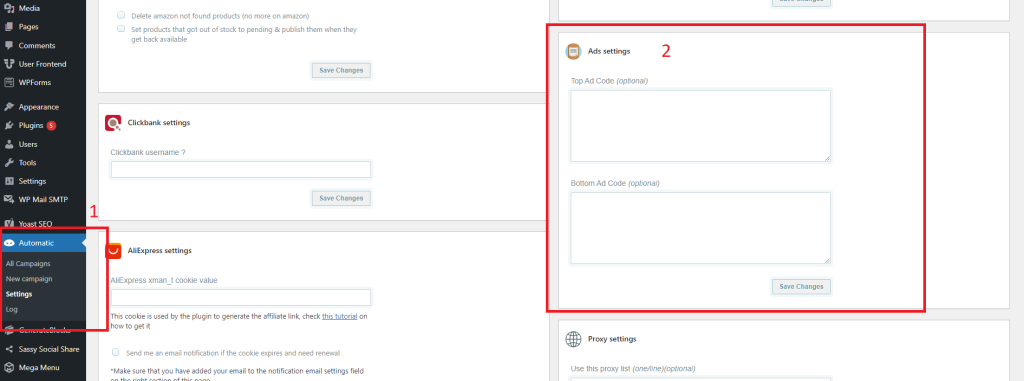Screen dimensions: 1024x381
Task: Click the AliExpress settings icon
Action: click(114, 250)
